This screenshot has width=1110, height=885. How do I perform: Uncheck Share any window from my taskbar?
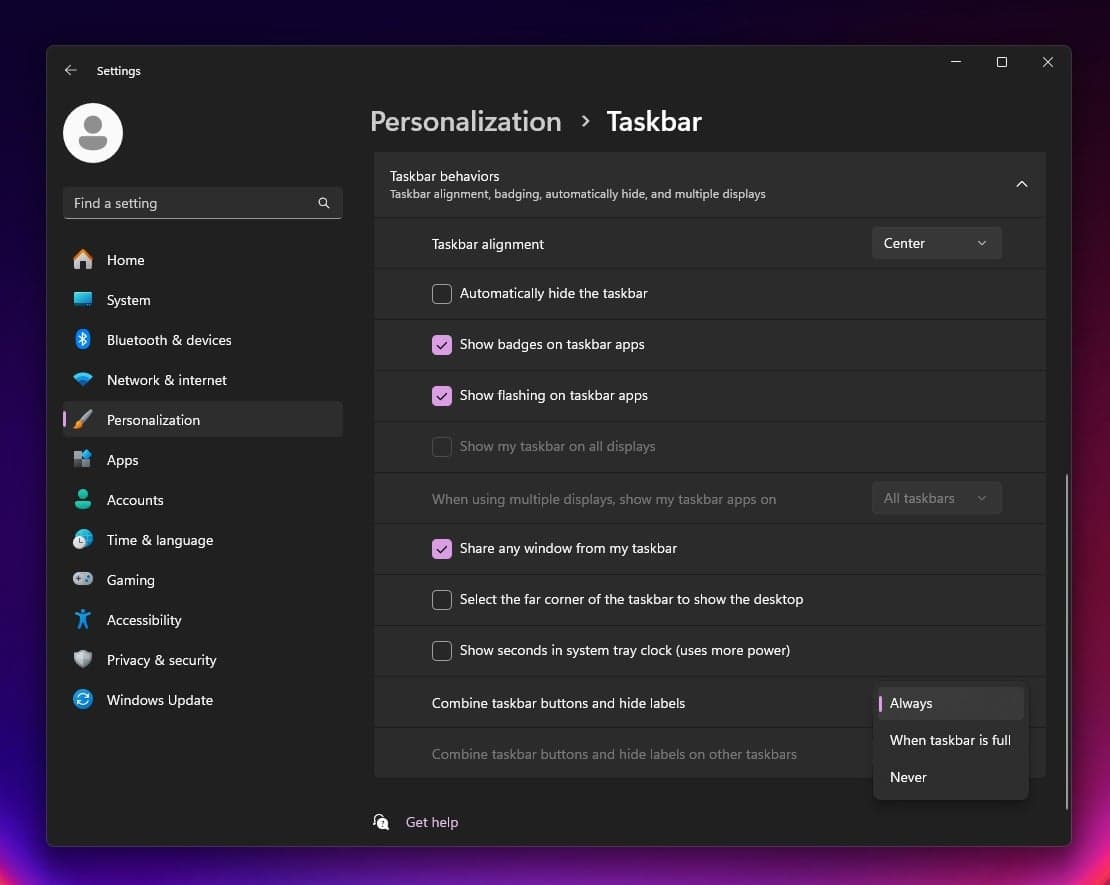pos(441,549)
